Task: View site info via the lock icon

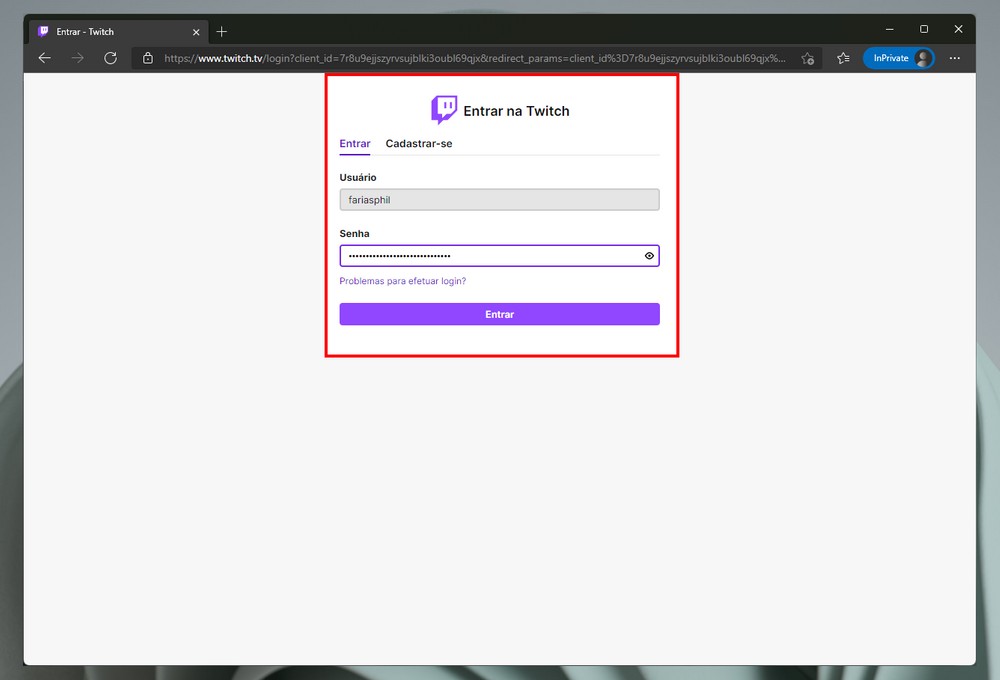Action: click(x=148, y=58)
